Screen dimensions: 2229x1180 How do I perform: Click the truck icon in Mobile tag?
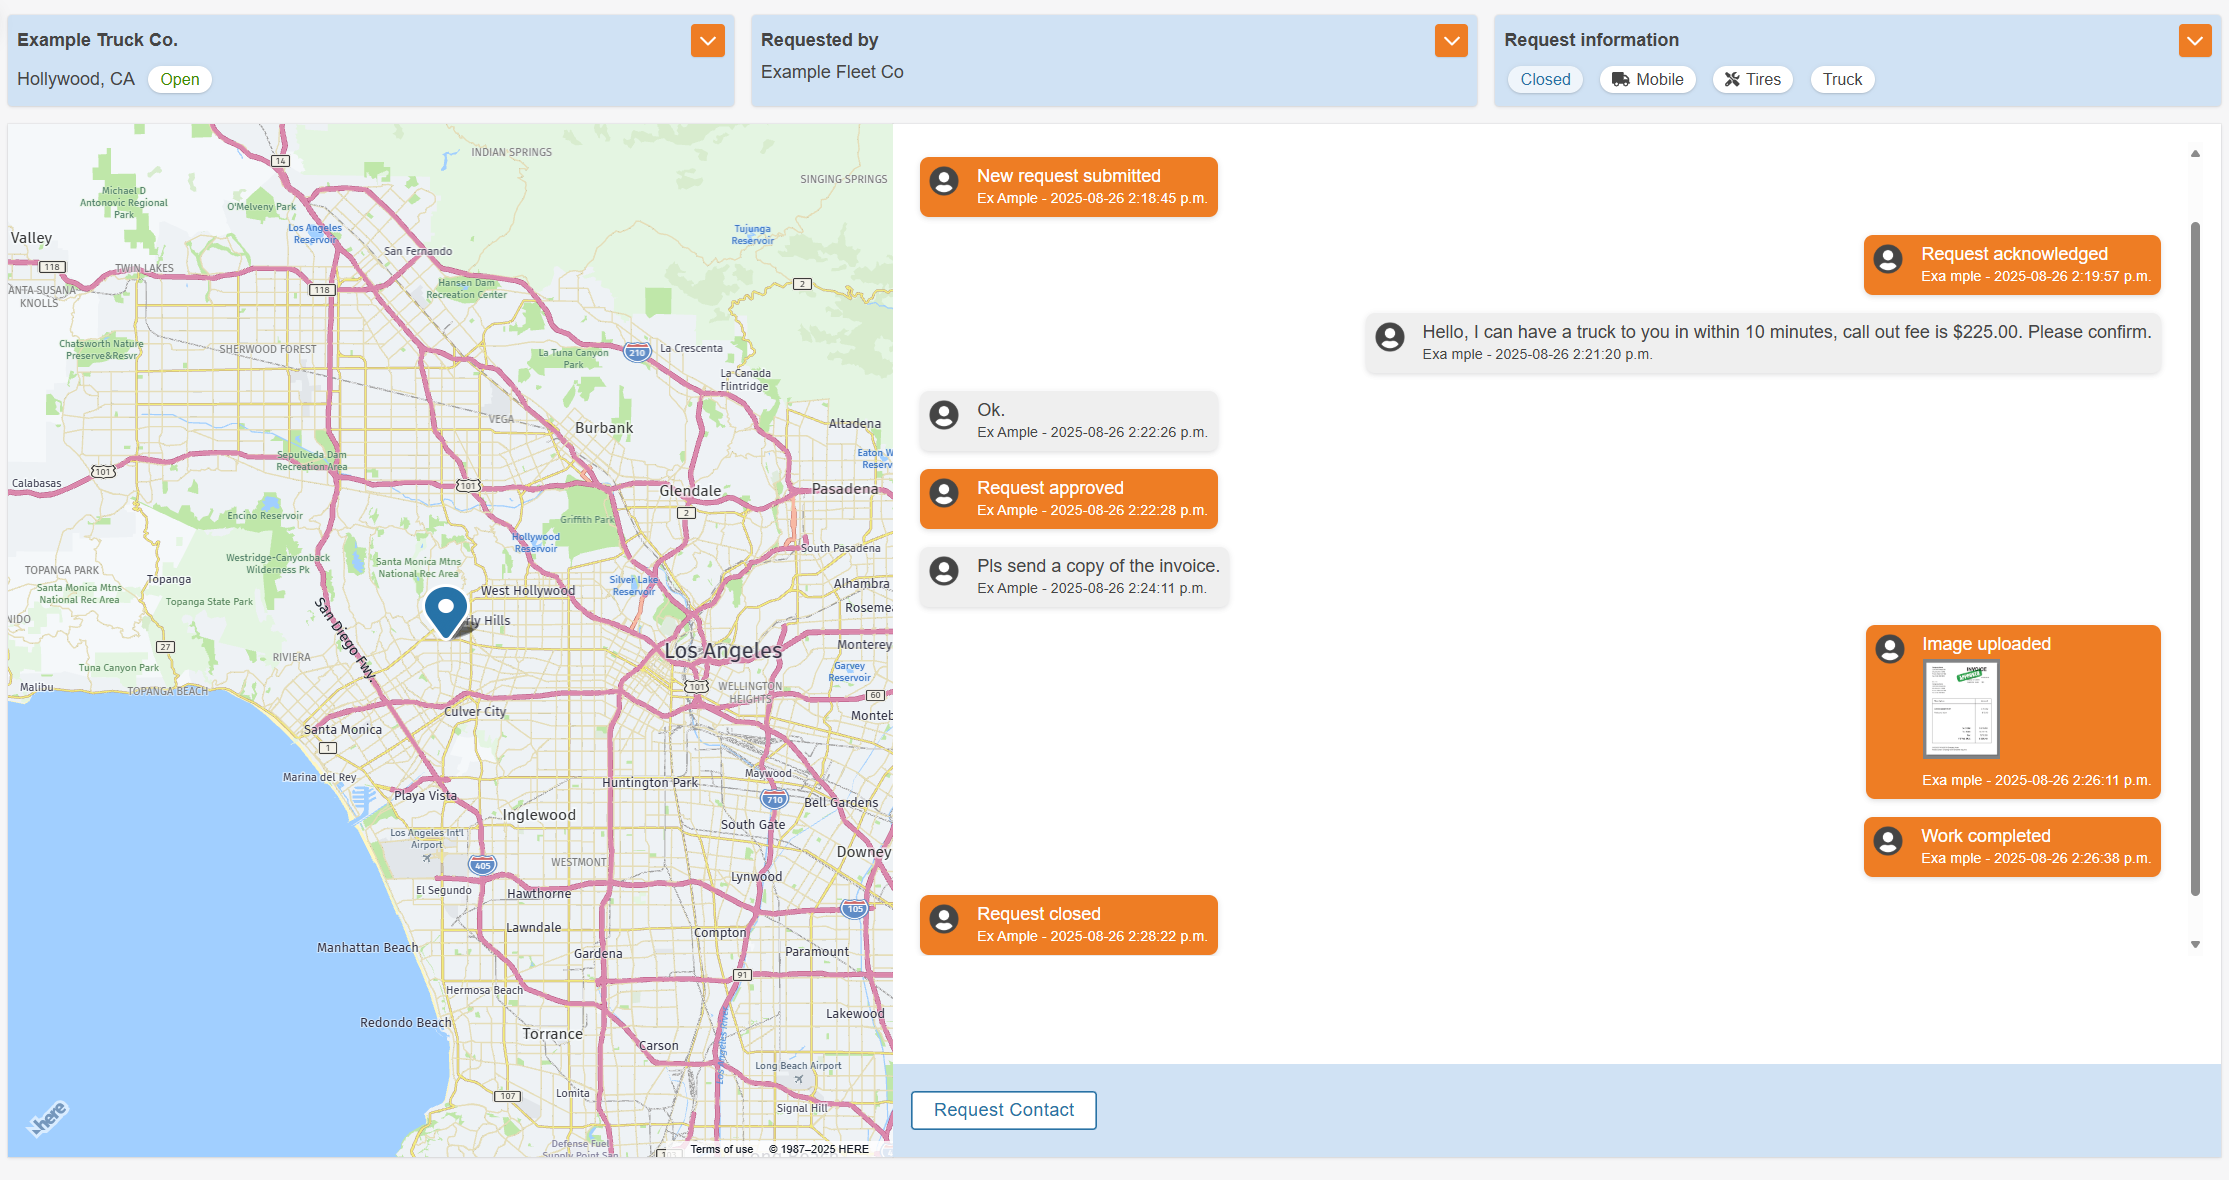click(x=1620, y=80)
